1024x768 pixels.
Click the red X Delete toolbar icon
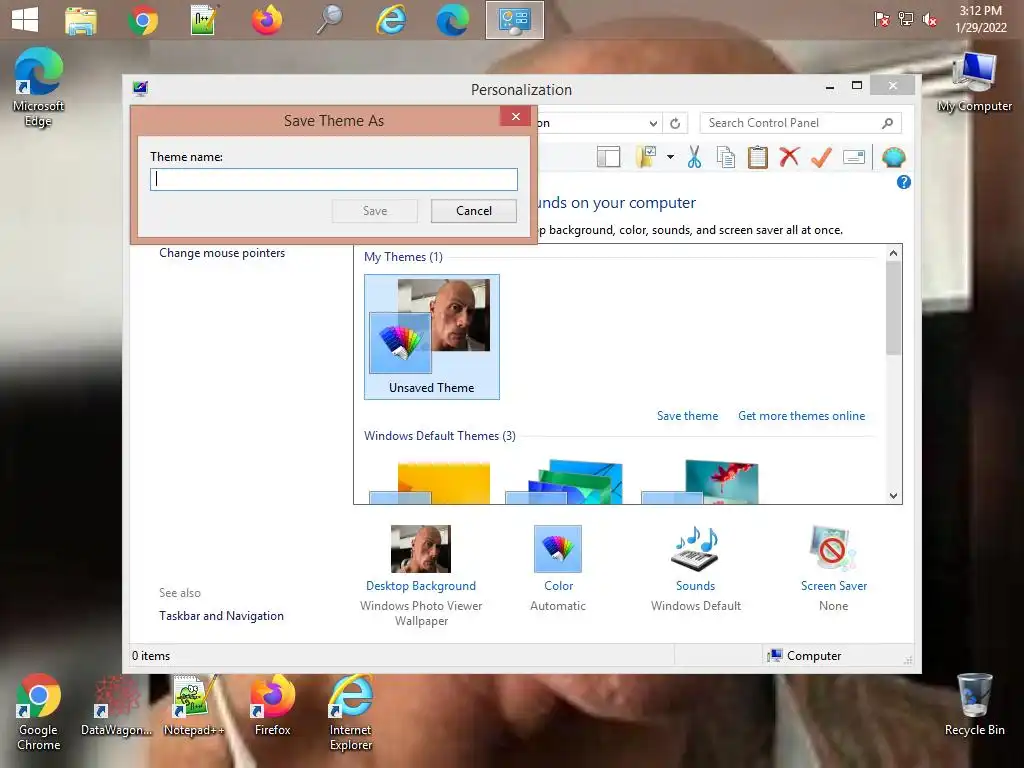[789, 157]
